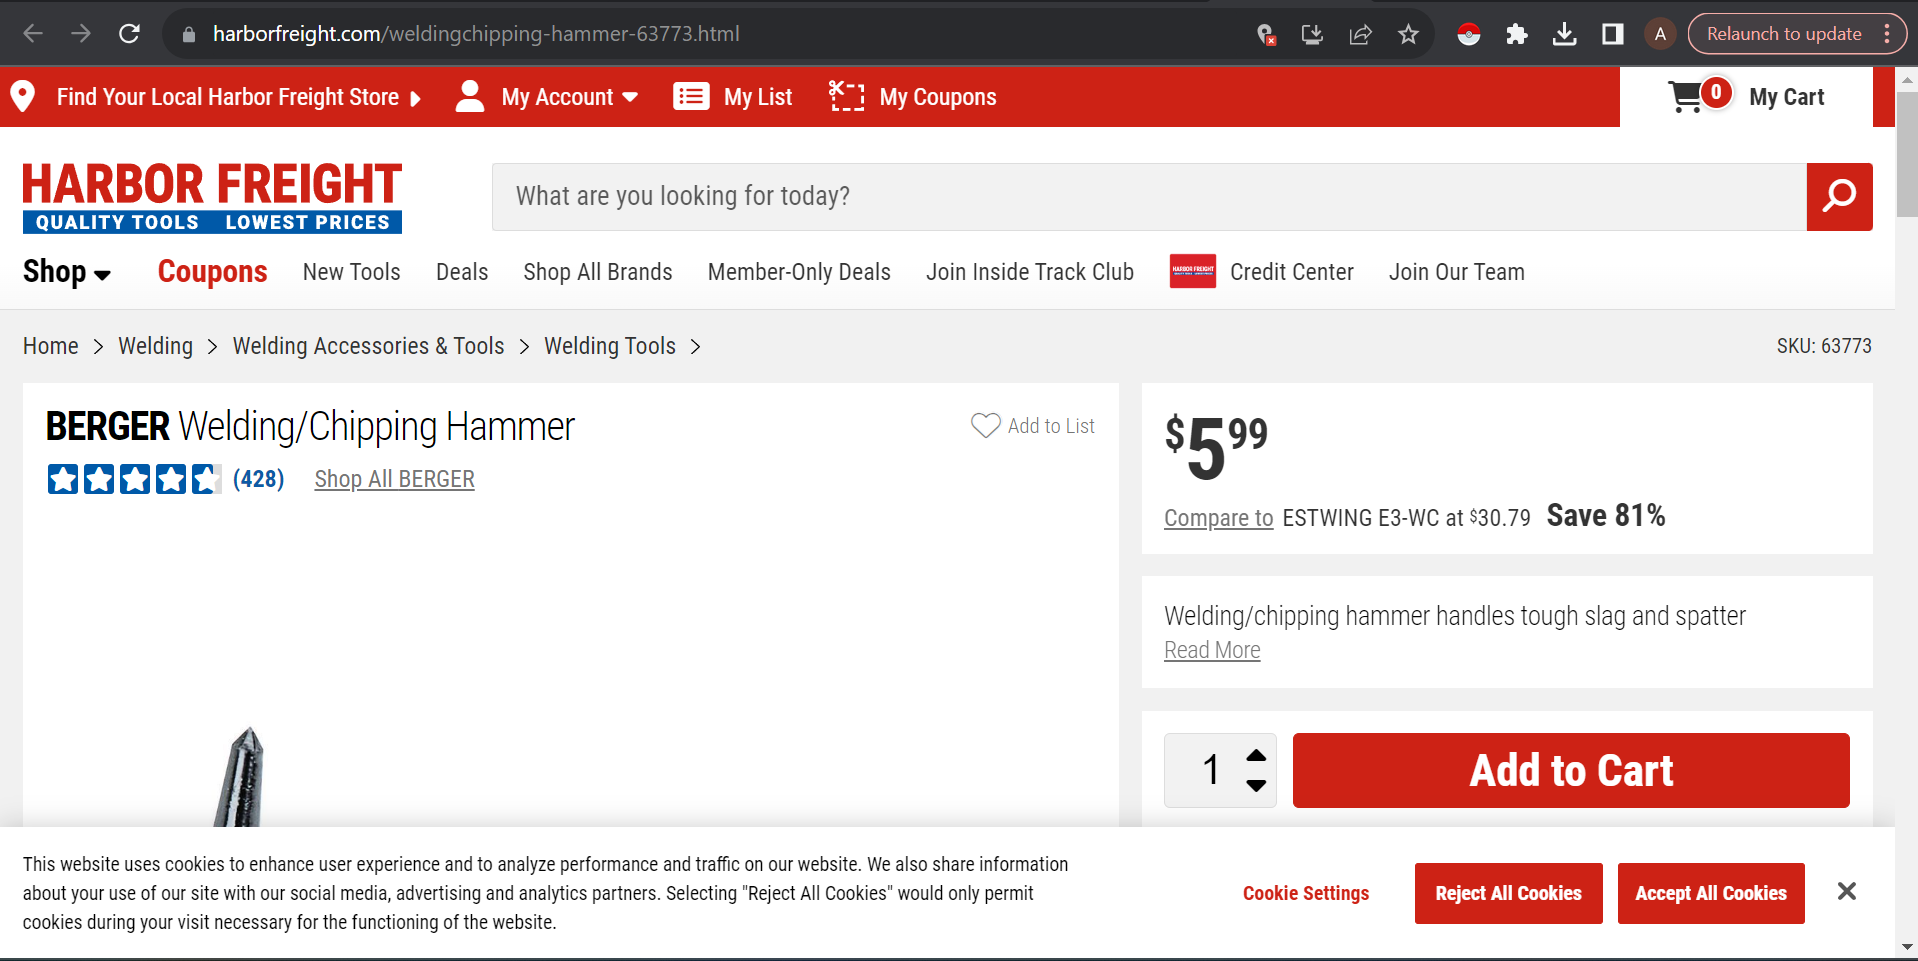Click the Add to List heart icon
The height and width of the screenshot is (961, 1918).
pyautogui.click(x=986, y=425)
